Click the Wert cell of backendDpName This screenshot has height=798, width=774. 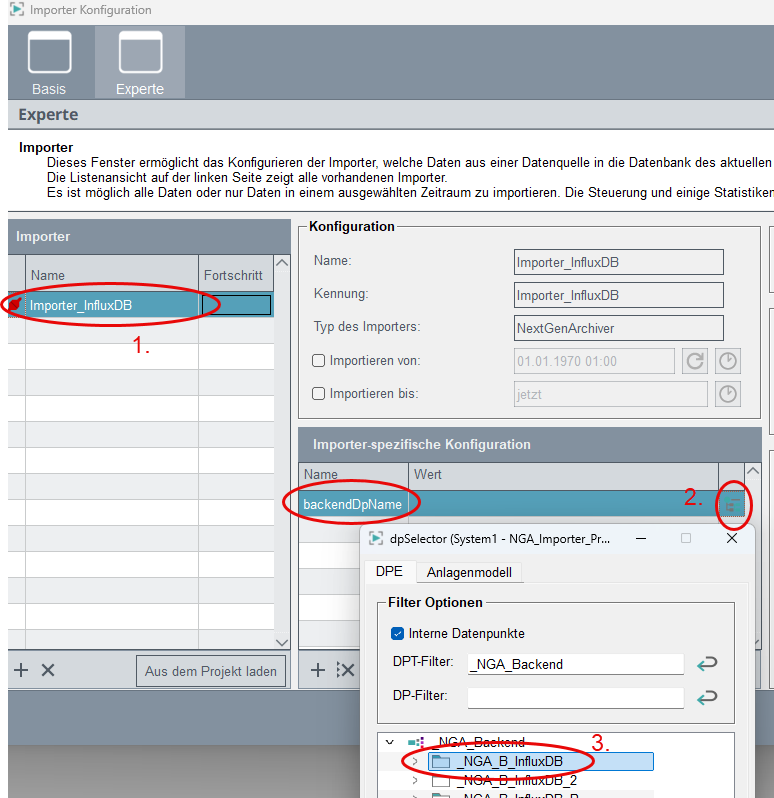[x=563, y=504]
